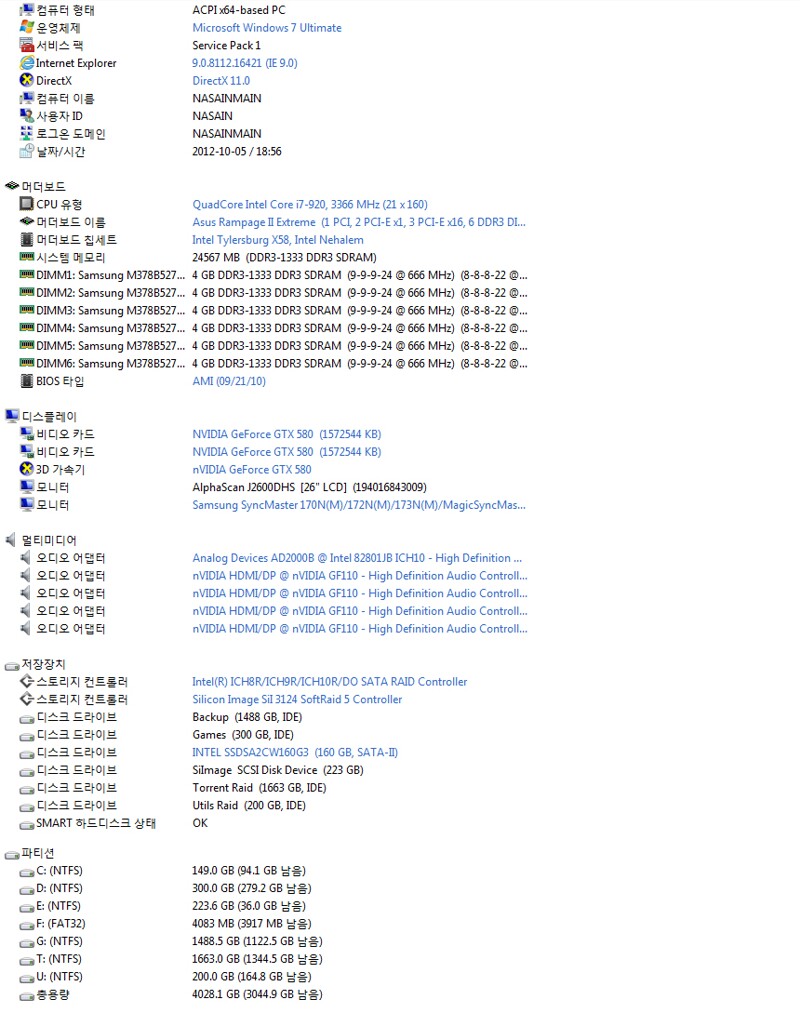Select the DIMM1 memory module icon
800x1013 pixels.
(x=26, y=275)
